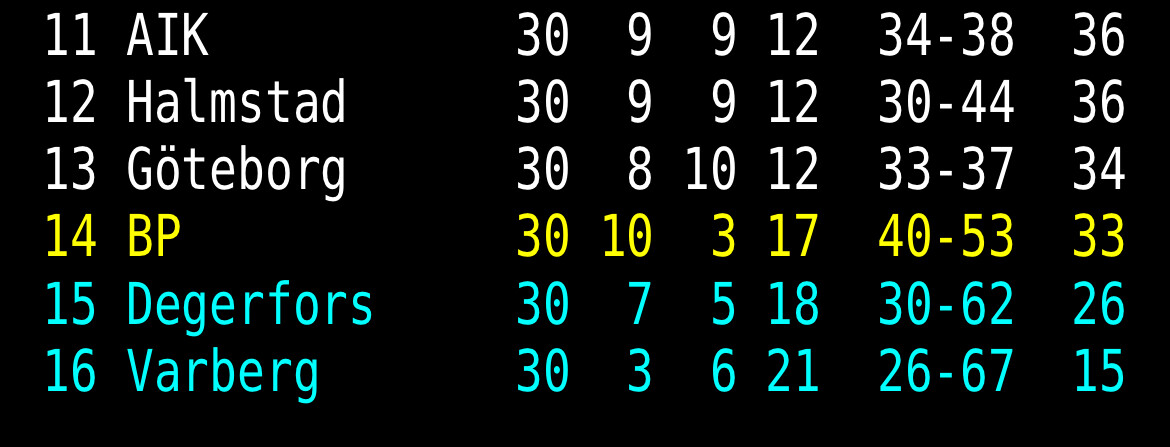Click the rank number 13
This screenshot has width=1170, height=447.
tap(70, 170)
